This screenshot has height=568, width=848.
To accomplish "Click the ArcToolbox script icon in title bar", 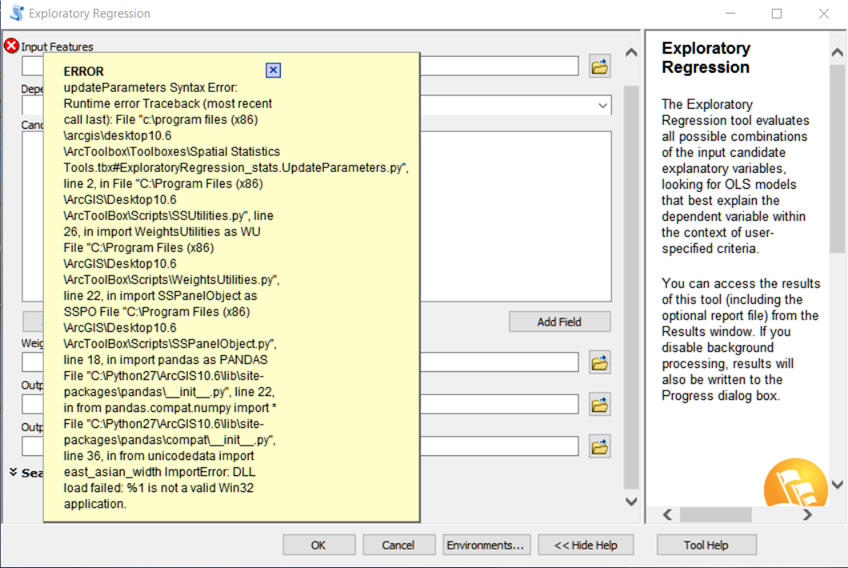I will (17, 13).
